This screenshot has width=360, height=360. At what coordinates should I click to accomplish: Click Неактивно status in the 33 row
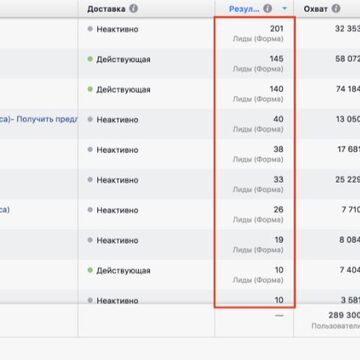pos(117,180)
